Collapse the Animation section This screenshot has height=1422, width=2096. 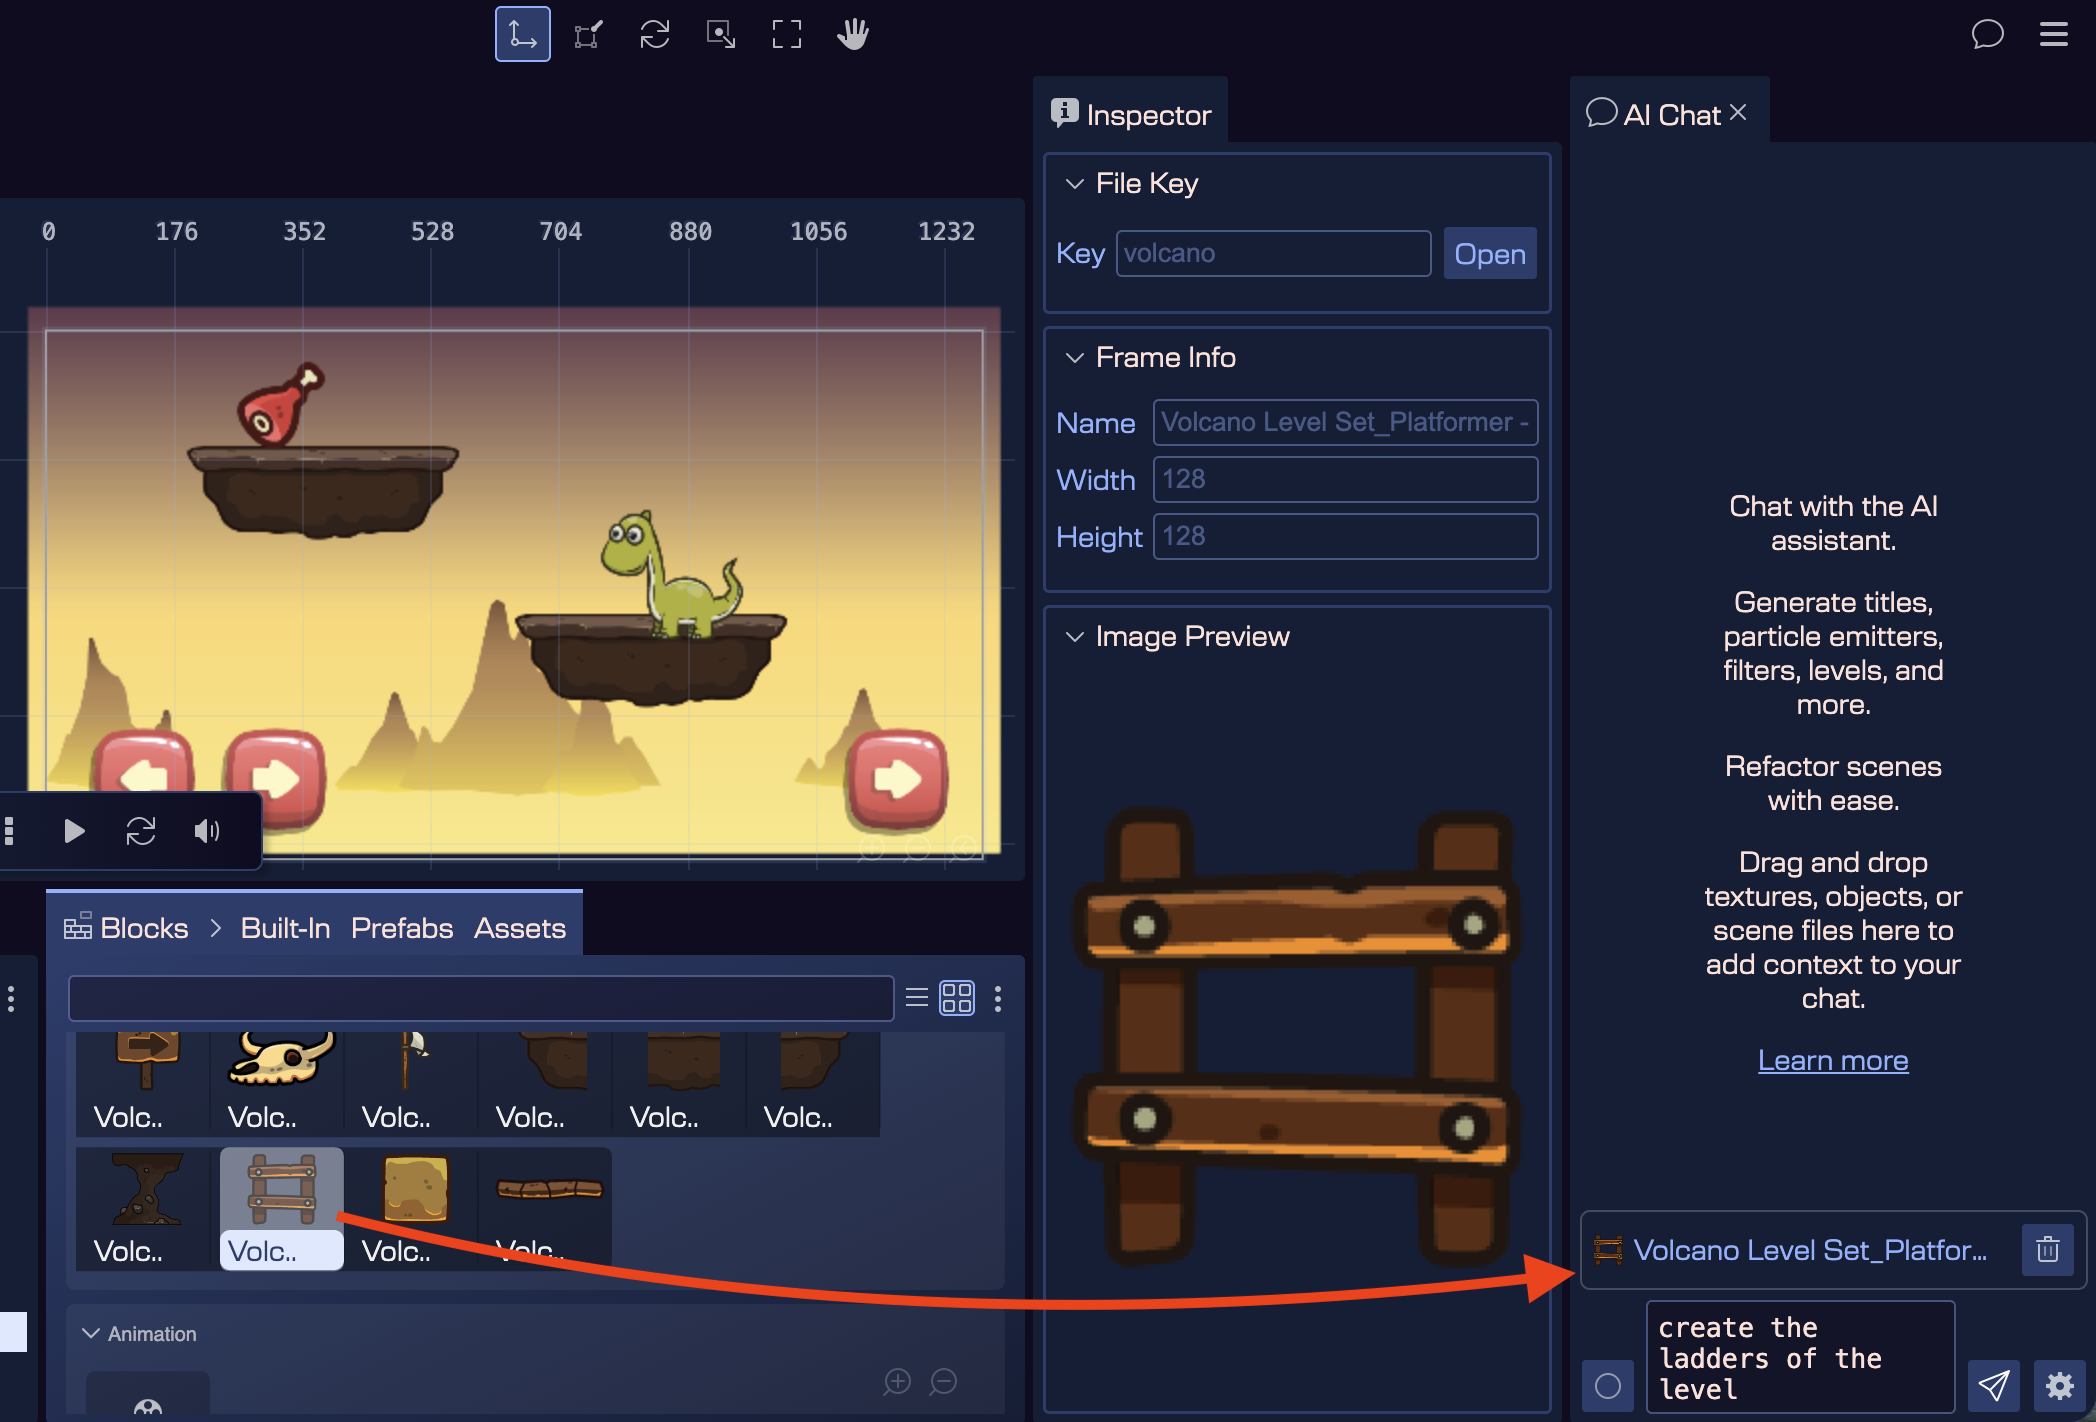point(91,1333)
